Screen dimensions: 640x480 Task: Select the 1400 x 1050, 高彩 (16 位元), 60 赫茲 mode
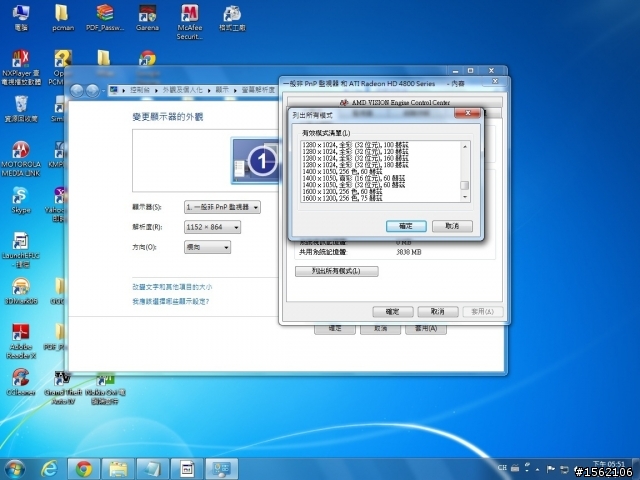point(353,178)
